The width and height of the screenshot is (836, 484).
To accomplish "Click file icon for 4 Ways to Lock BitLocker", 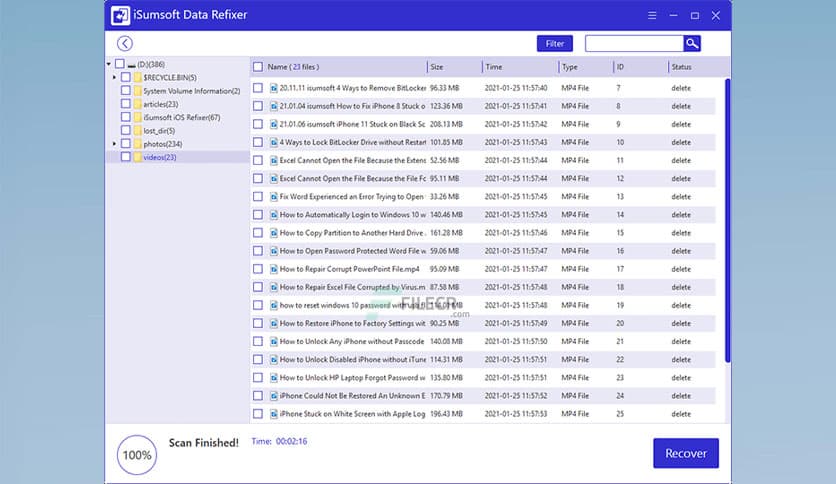I will click(x=274, y=142).
